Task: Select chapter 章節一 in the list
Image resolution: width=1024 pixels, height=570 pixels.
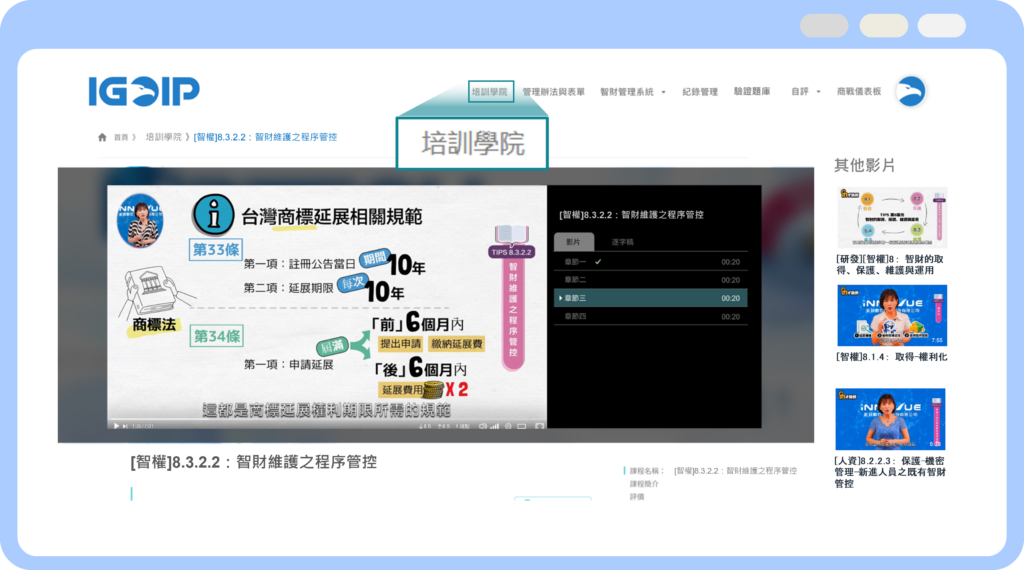Action: click(x=650, y=262)
